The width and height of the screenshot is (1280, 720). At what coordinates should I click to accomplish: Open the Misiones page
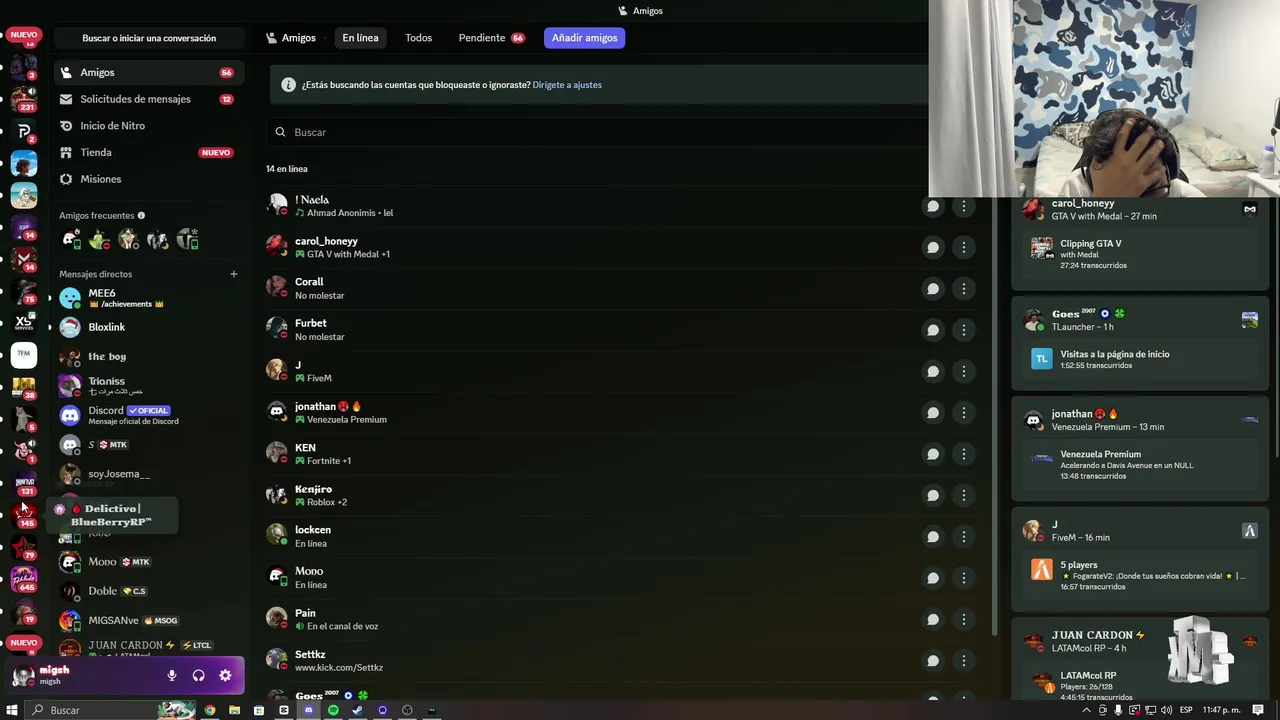click(x=147, y=179)
